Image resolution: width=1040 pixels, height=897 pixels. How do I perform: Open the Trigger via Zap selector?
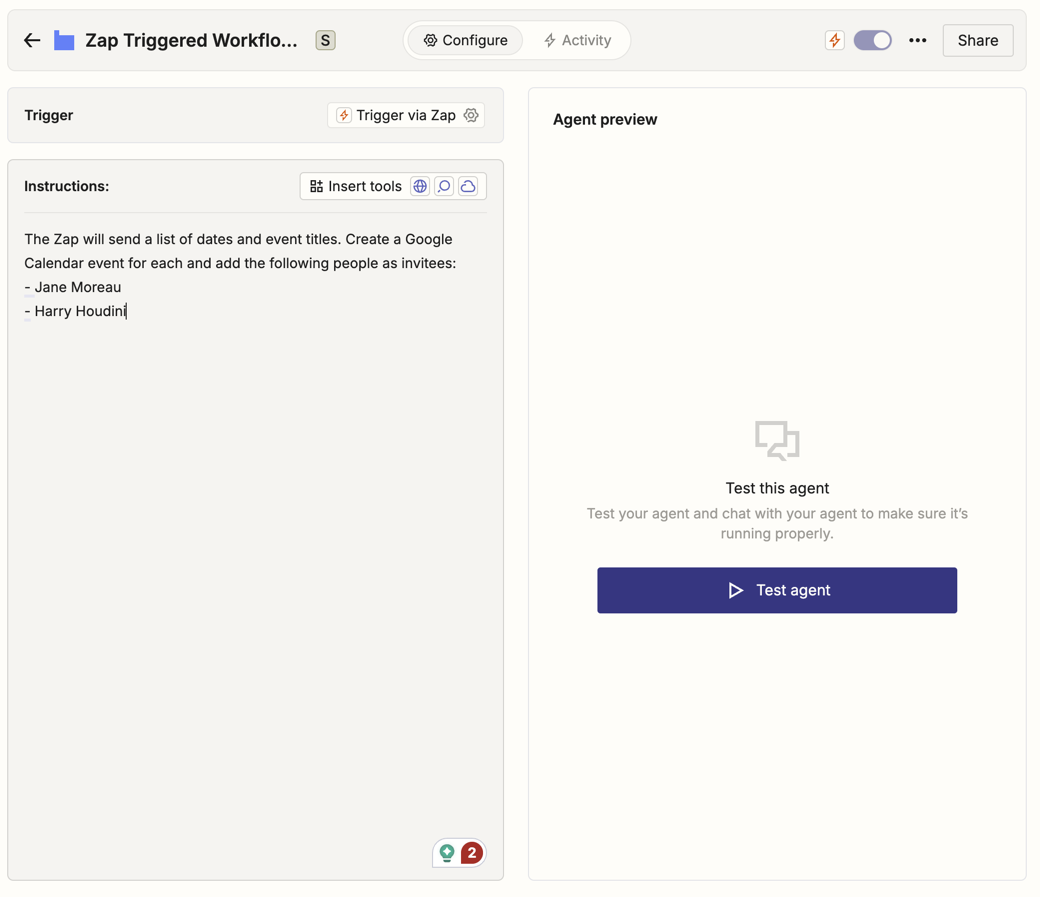[x=397, y=116]
